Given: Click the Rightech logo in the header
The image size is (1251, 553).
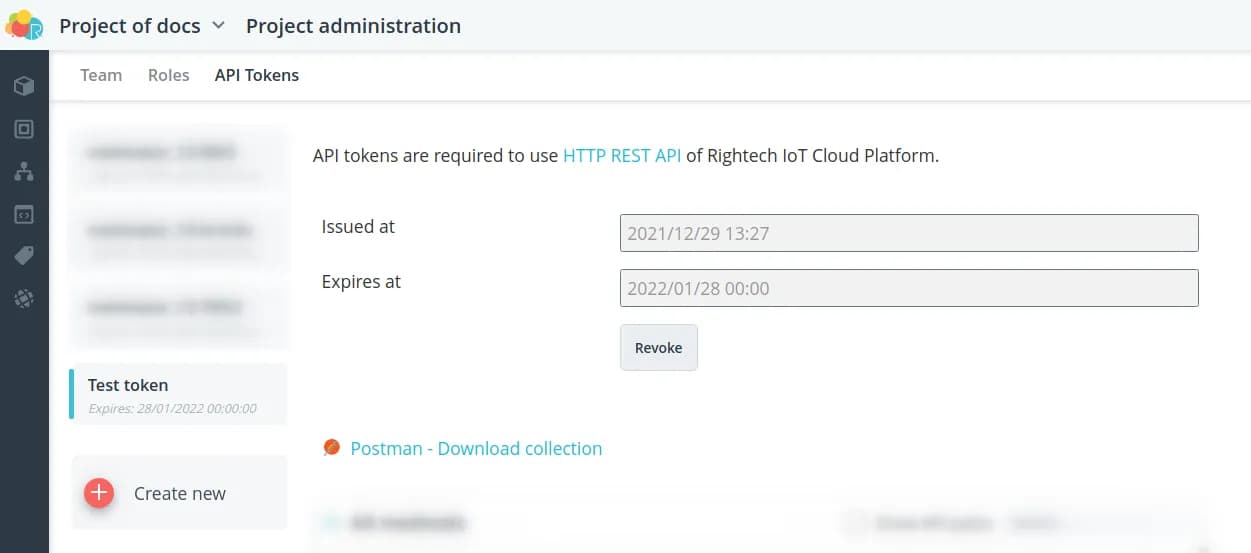Looking at the screenshot, I should [x=24, y=25].
